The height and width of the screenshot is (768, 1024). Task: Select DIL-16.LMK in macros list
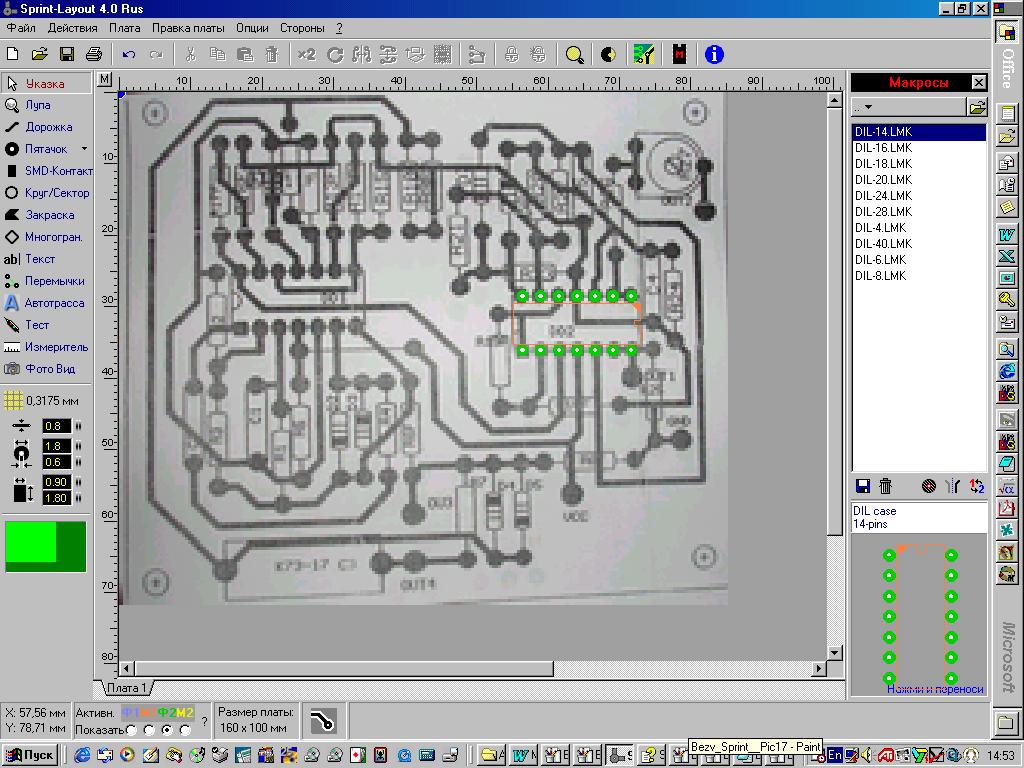(x=882, y=148)
